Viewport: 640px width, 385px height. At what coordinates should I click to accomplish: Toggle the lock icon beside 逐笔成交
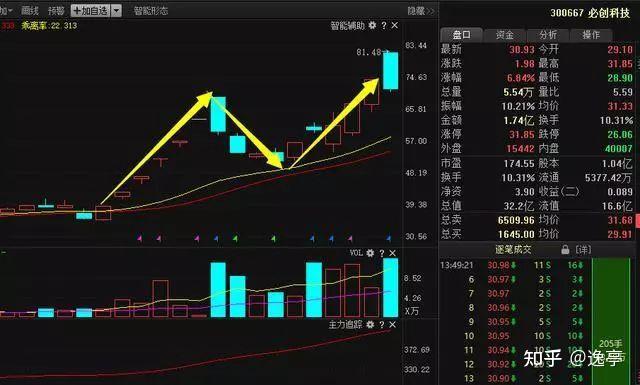click(x=565, y=249)
